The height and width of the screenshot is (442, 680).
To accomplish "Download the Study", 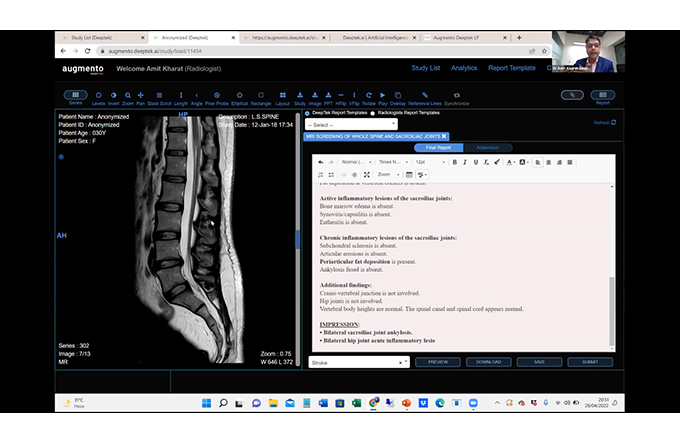I will click(x=300, y=98).
